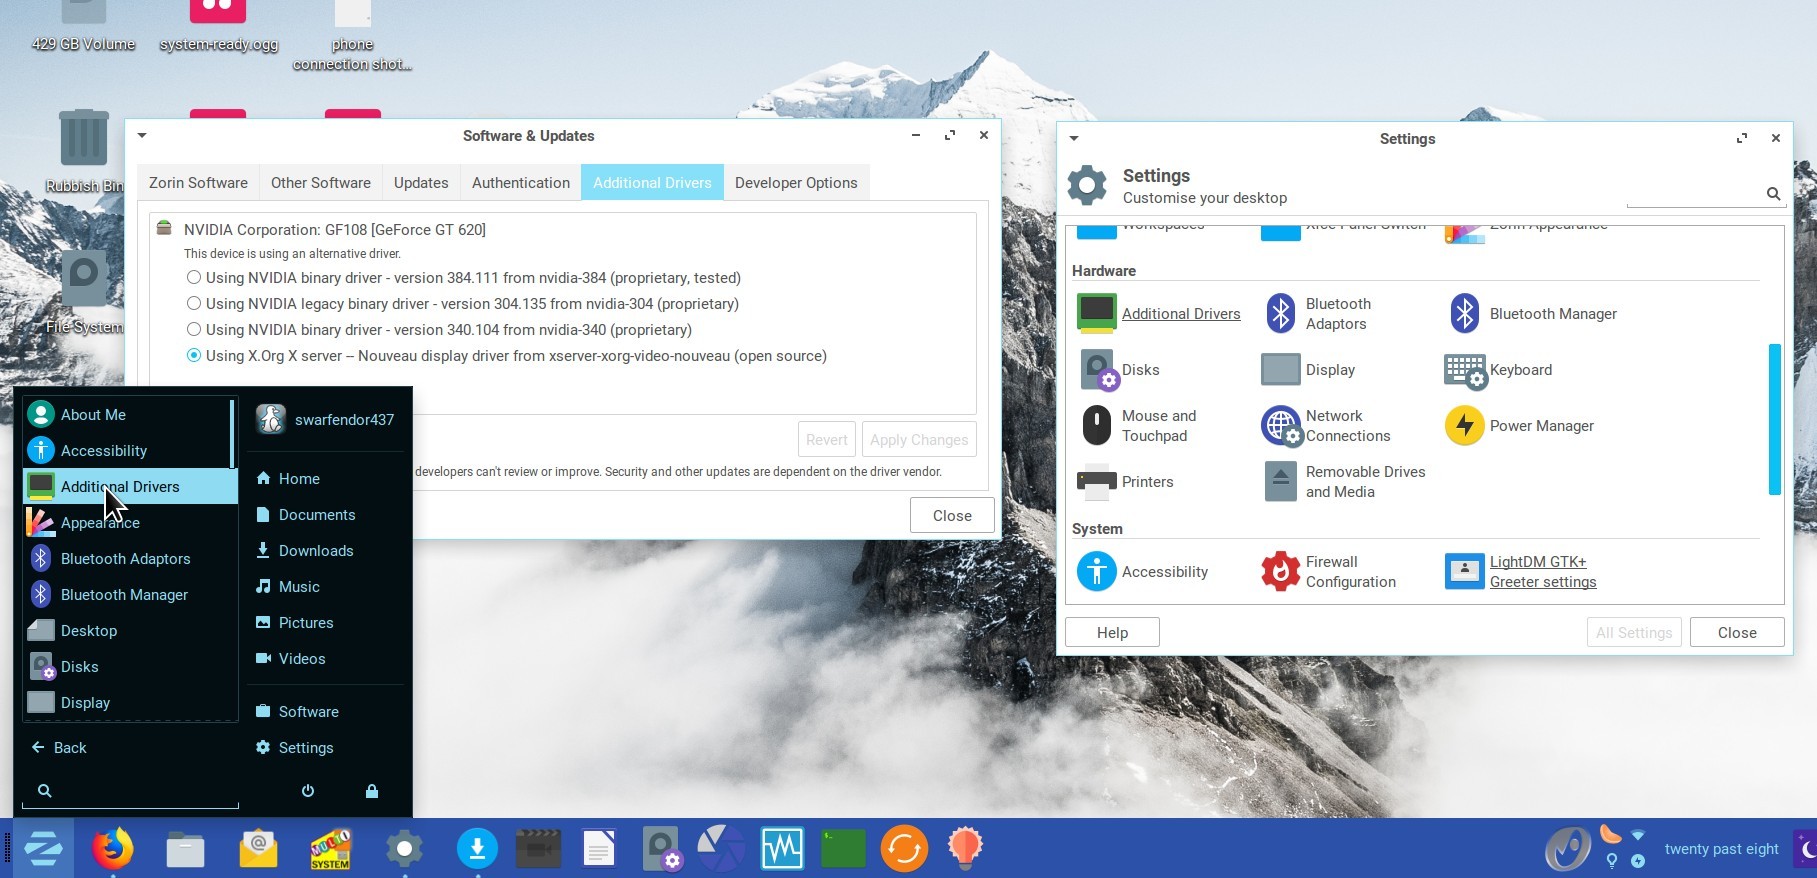Go Back in the start menu
Viewport: 1817px width, 878px height.
(59, 748)
